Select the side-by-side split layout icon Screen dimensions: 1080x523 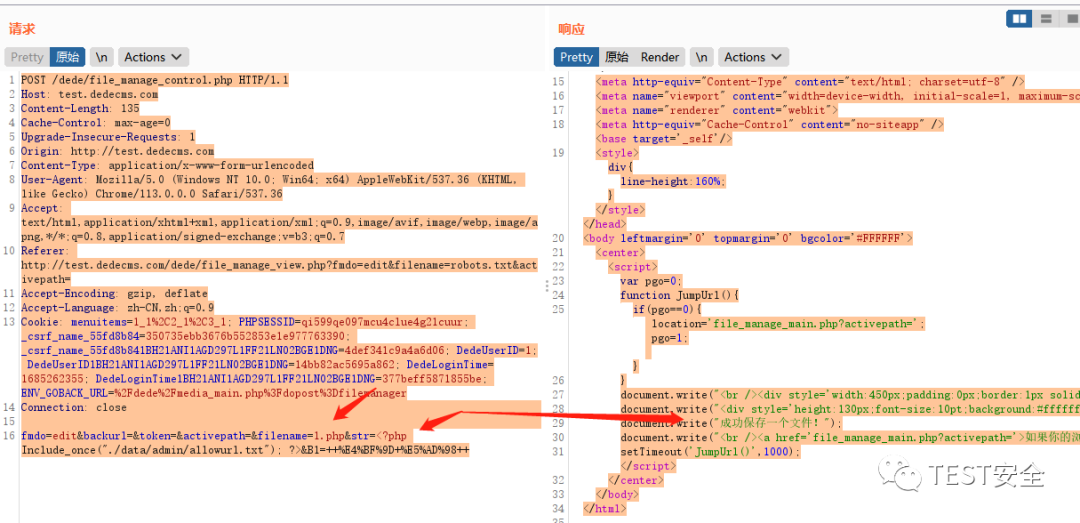click(x=1019, y=19)
